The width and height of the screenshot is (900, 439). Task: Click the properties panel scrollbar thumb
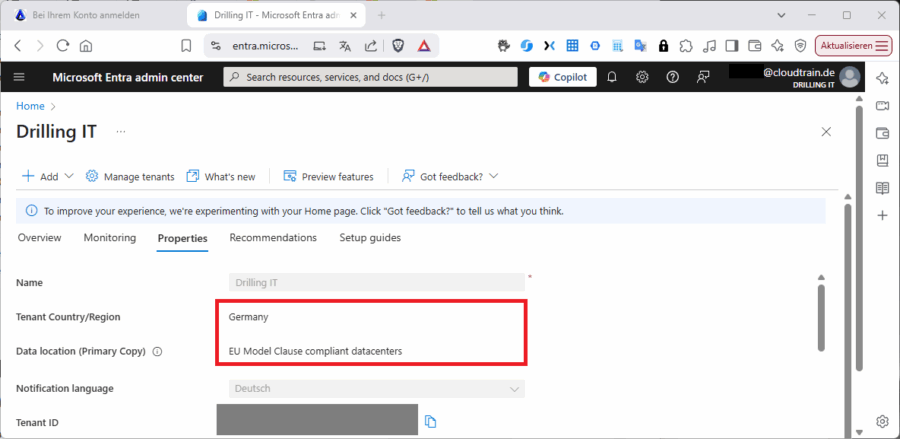[821, 317]
